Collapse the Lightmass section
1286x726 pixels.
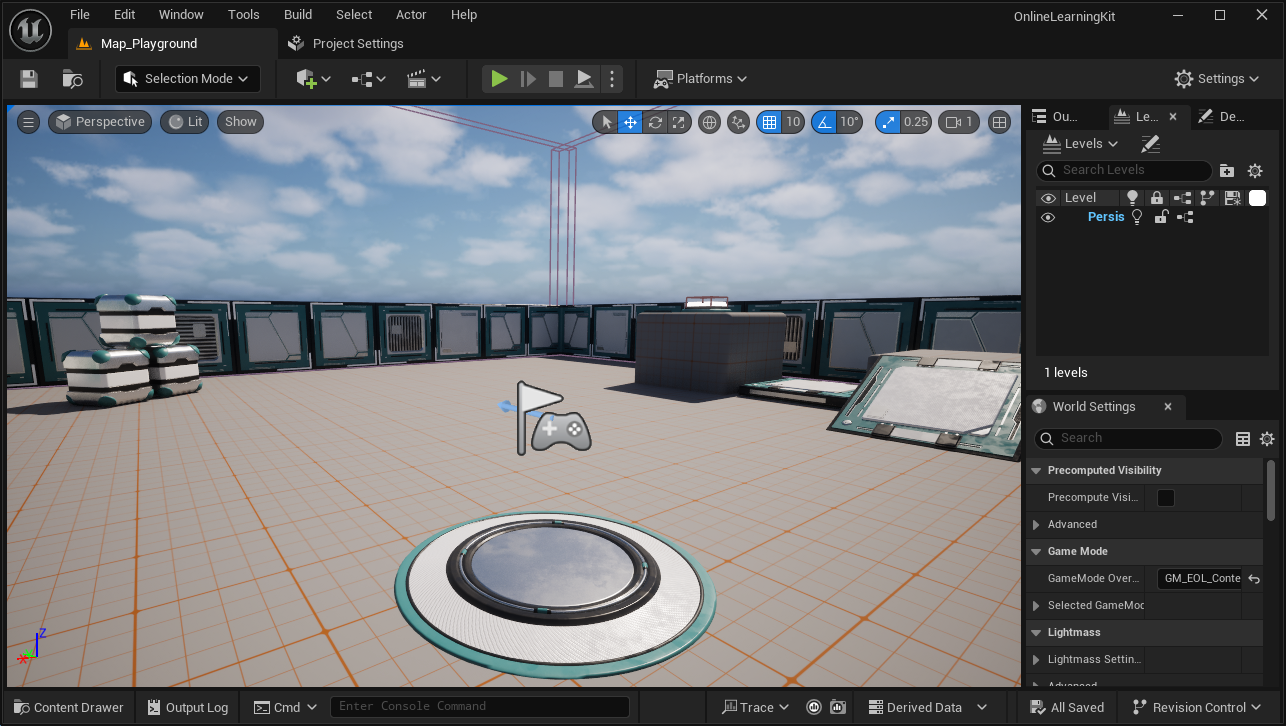click(x=1036, y=632)
